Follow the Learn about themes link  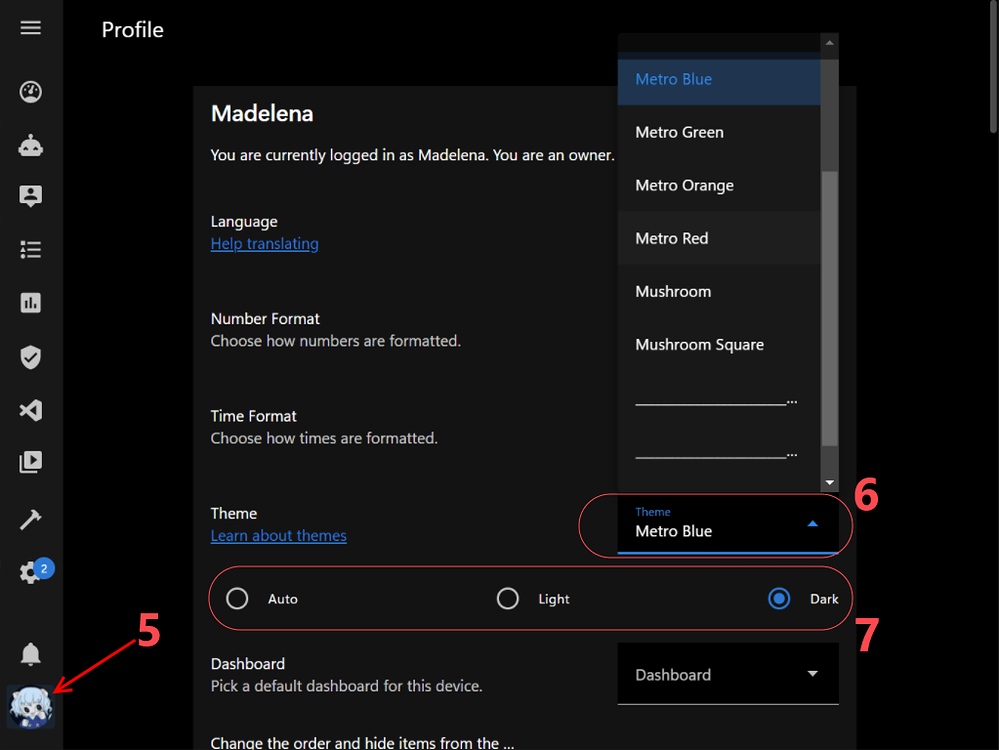click(x=279, y=536)
